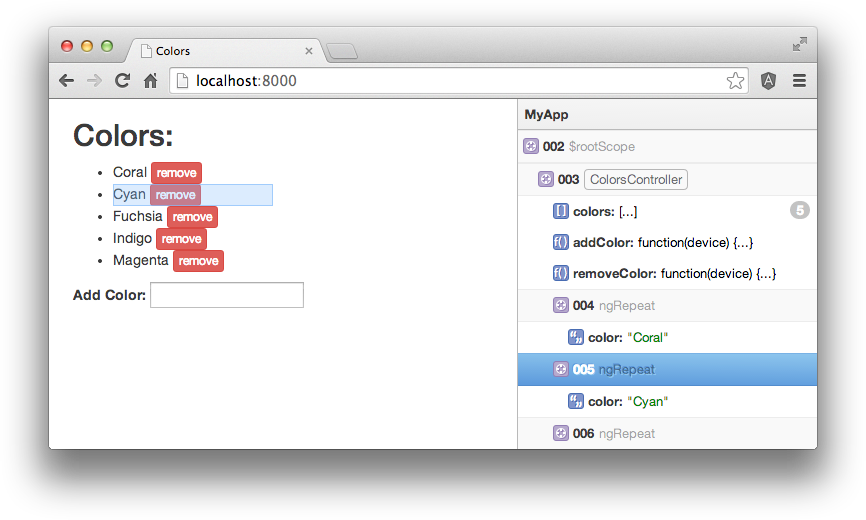The image size is (866, 520).
Task: Click the scope icon beside 004 ngRepeat
Action: coord(561,305)
